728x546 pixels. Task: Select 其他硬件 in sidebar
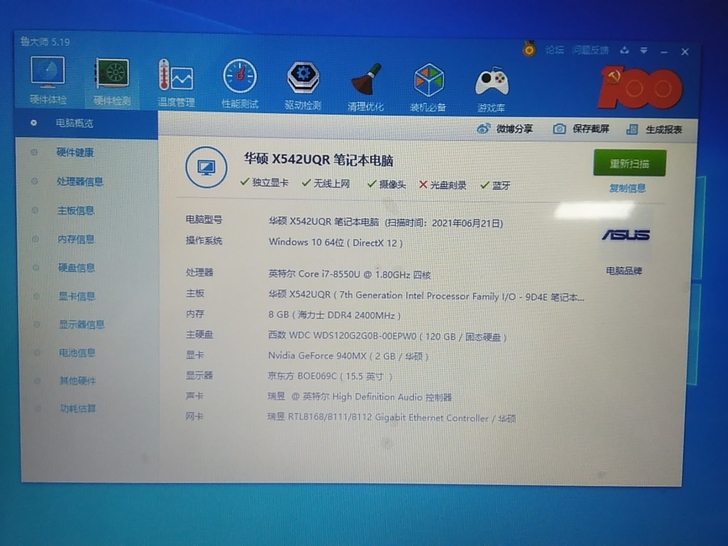(x=78, y=381)
